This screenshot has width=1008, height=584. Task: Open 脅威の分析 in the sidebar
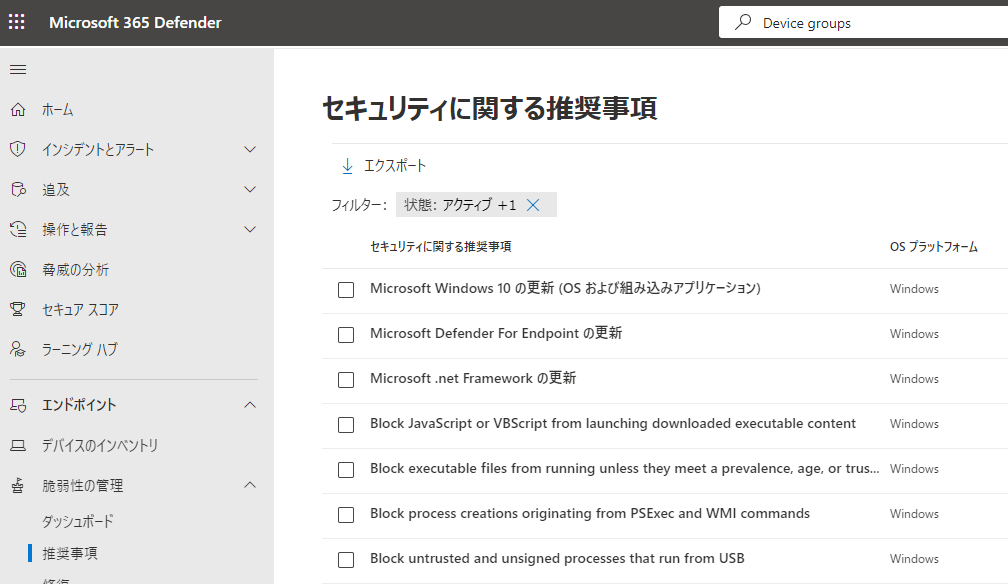76,269
